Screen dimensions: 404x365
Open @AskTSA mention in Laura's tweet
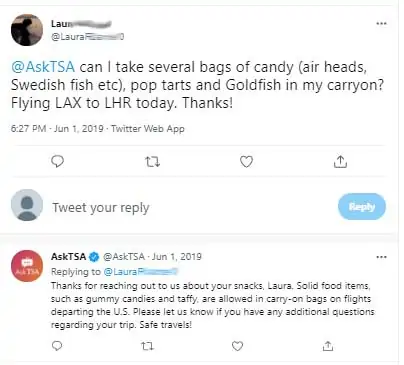coord(43,67)
